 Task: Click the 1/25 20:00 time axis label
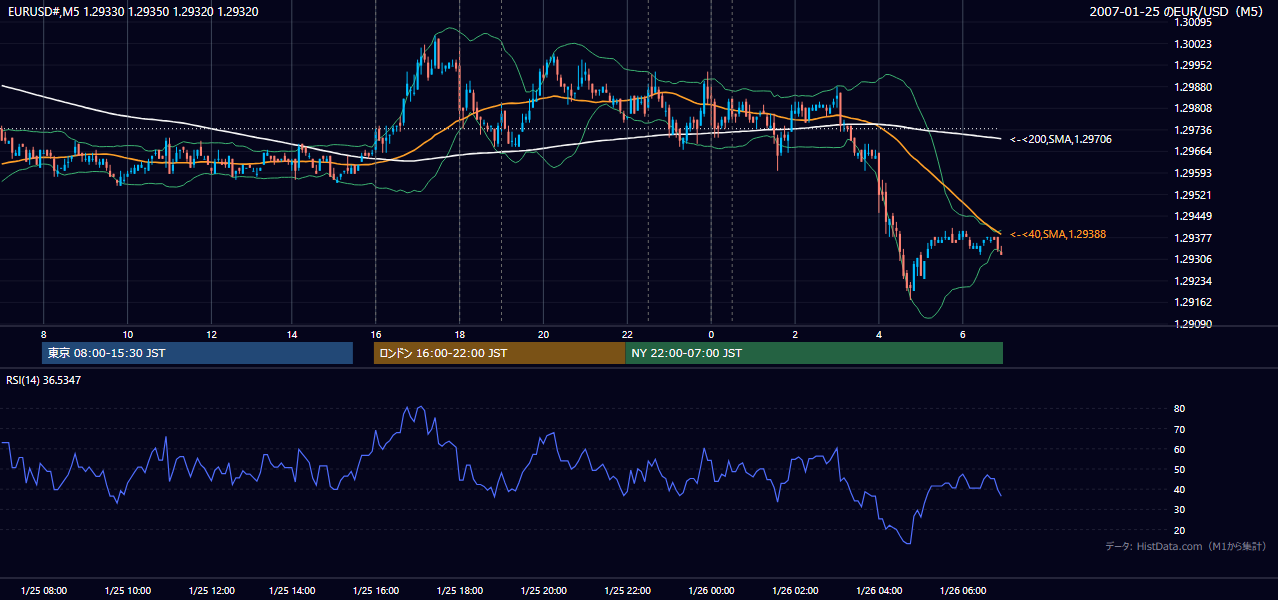[x=545, y=590]
